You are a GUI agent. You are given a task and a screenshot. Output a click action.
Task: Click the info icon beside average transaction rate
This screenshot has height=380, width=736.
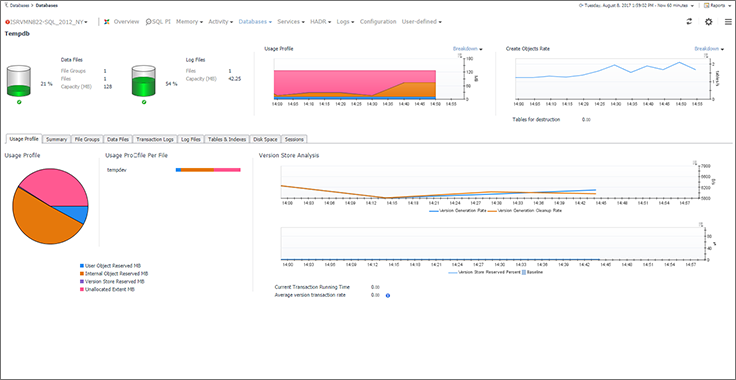388,296
